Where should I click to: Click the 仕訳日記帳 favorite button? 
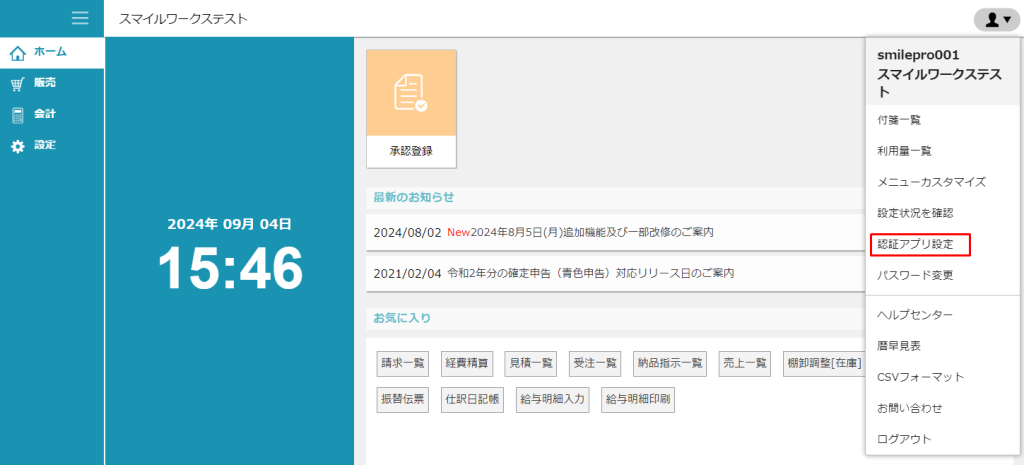473,400
